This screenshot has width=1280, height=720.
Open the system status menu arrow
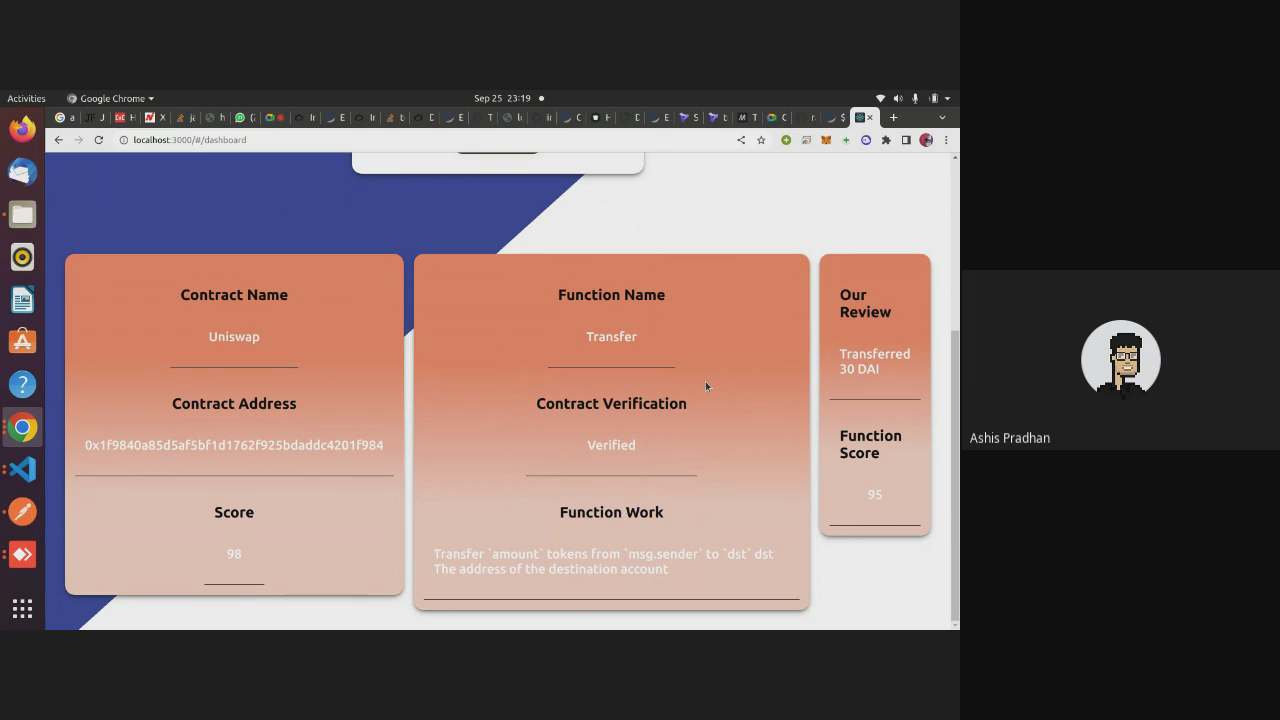click(x=947, y=98)
